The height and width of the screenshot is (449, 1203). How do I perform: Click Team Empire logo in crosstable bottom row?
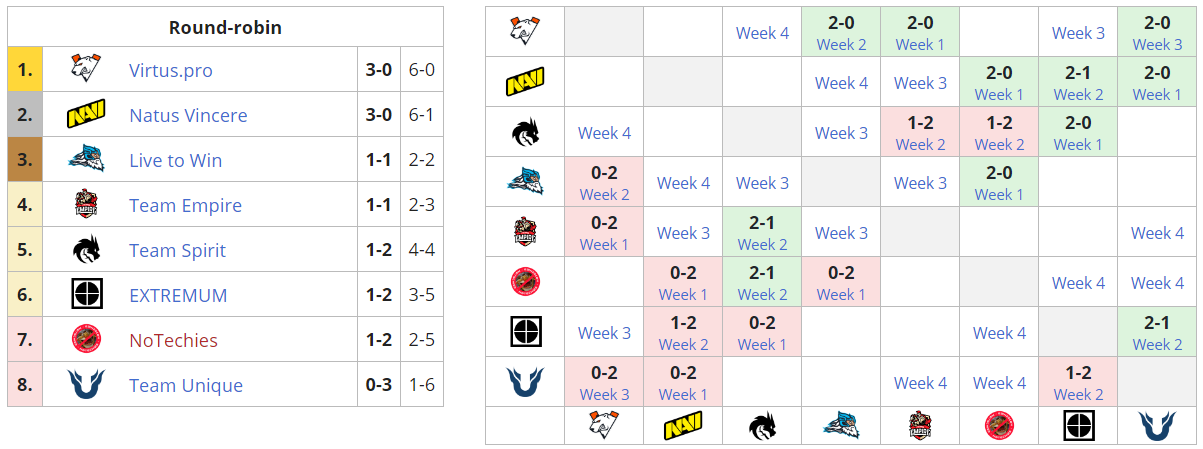coord(920,426)
